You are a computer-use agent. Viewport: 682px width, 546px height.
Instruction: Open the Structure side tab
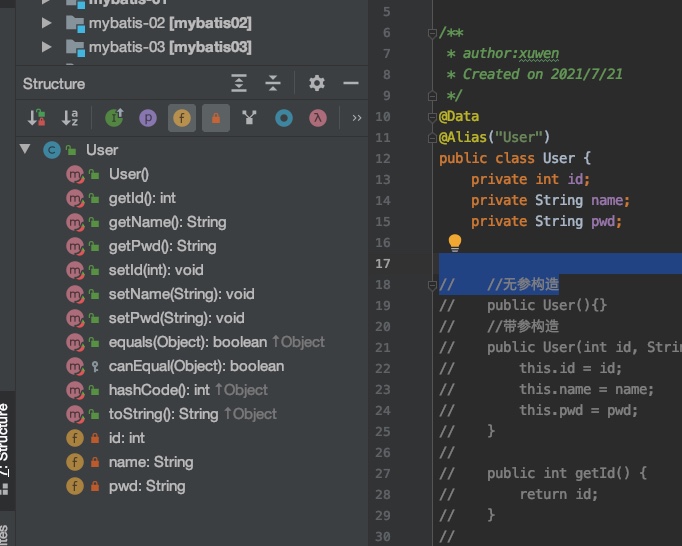[5, 440]
